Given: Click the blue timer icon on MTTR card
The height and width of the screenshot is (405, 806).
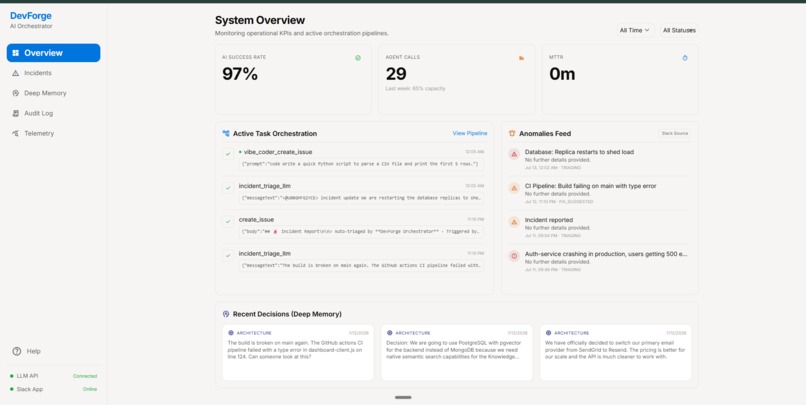Looking at the screenshot, I should 685,58.
